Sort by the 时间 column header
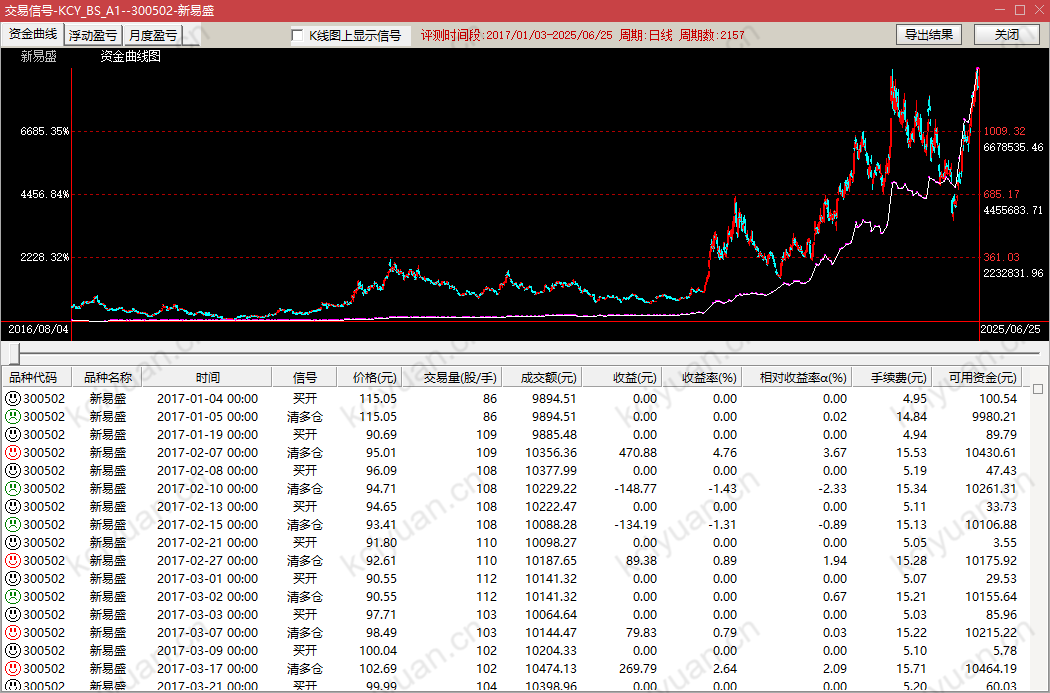 208,378
